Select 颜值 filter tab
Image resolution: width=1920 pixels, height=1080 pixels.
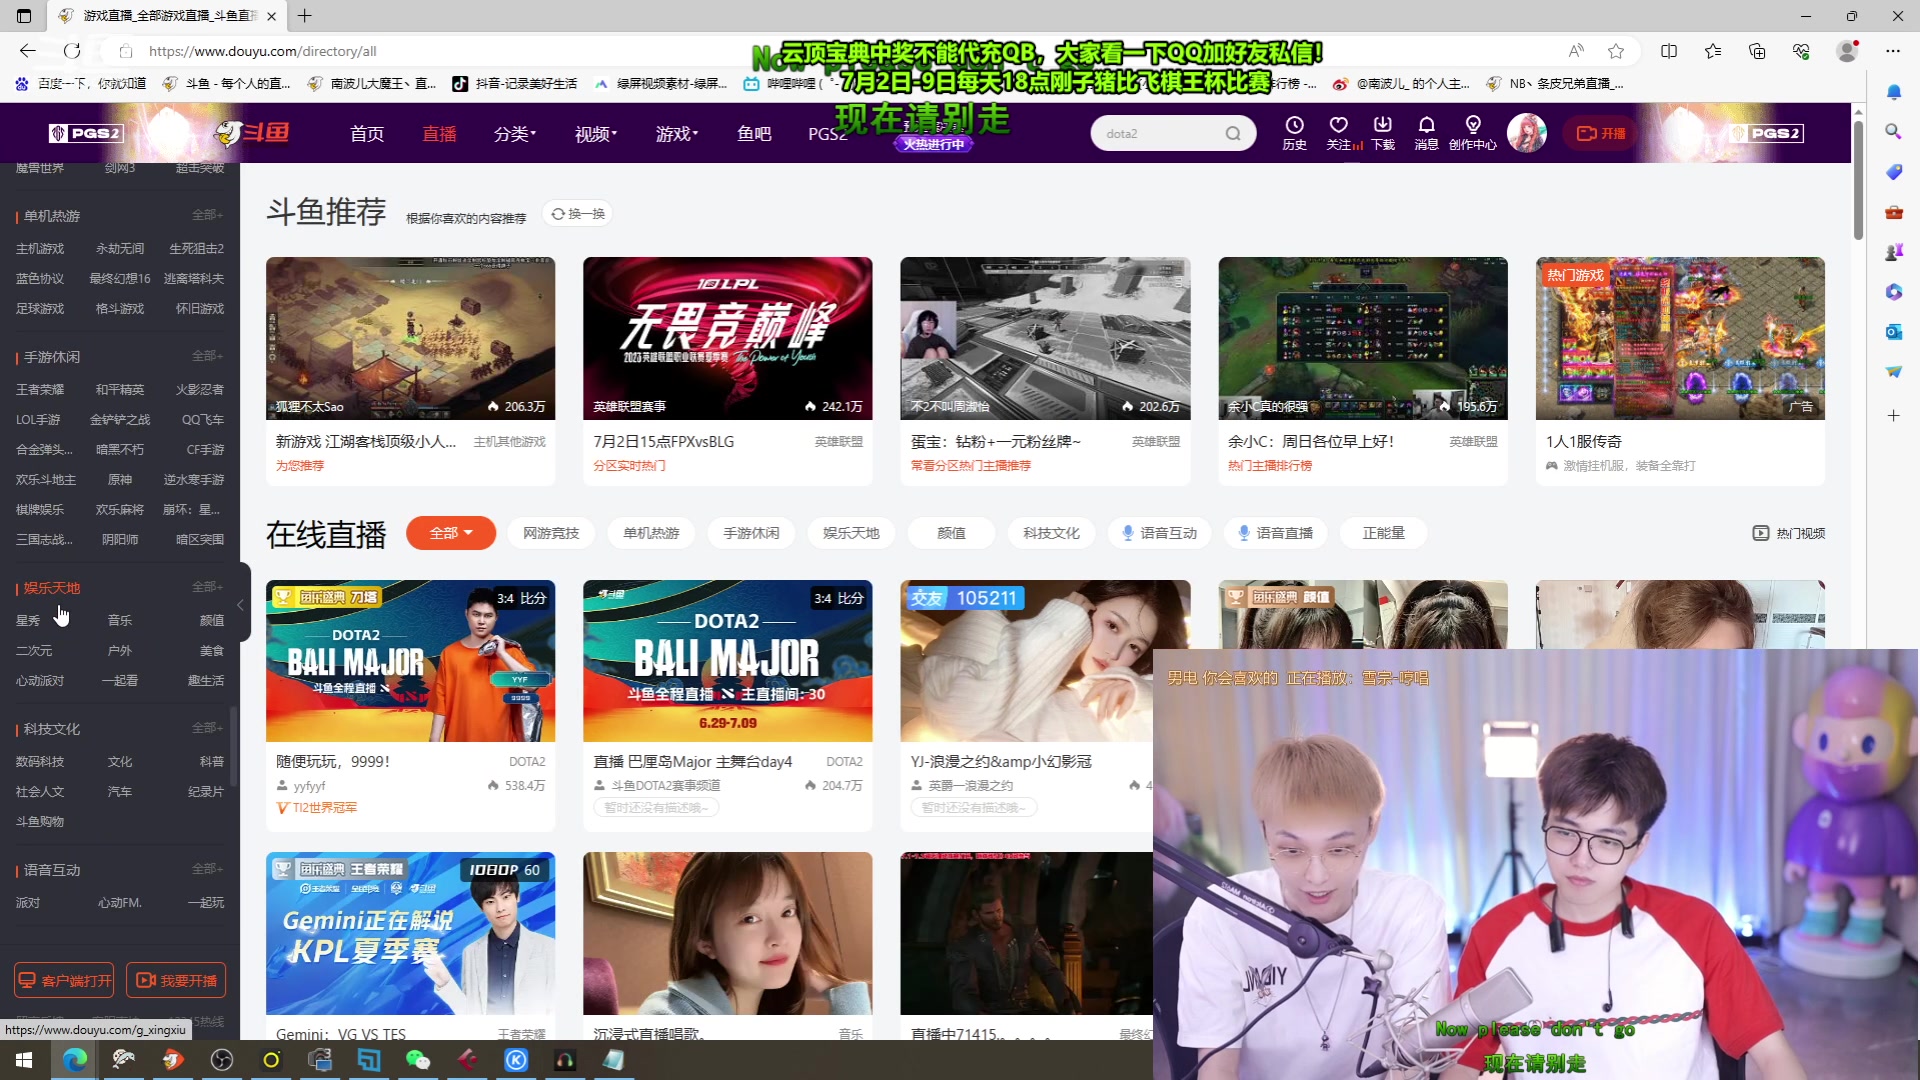point(951,533)
